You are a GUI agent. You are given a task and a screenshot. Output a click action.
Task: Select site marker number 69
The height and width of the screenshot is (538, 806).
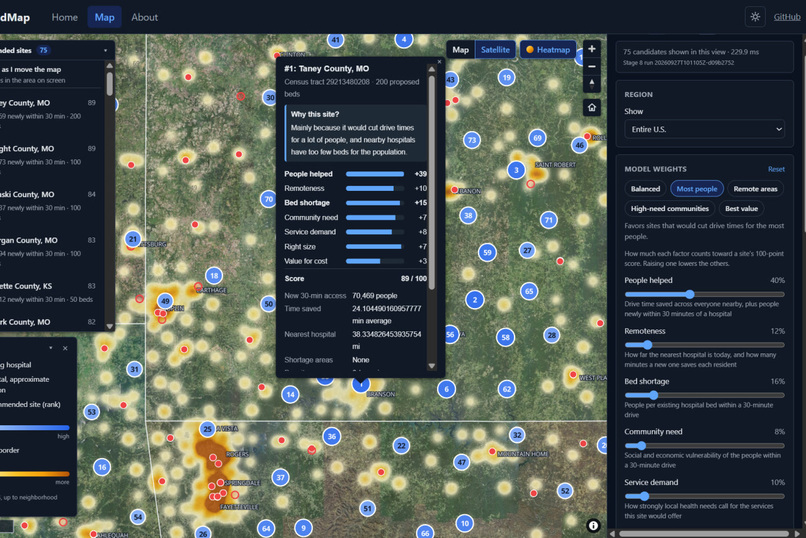537,138
